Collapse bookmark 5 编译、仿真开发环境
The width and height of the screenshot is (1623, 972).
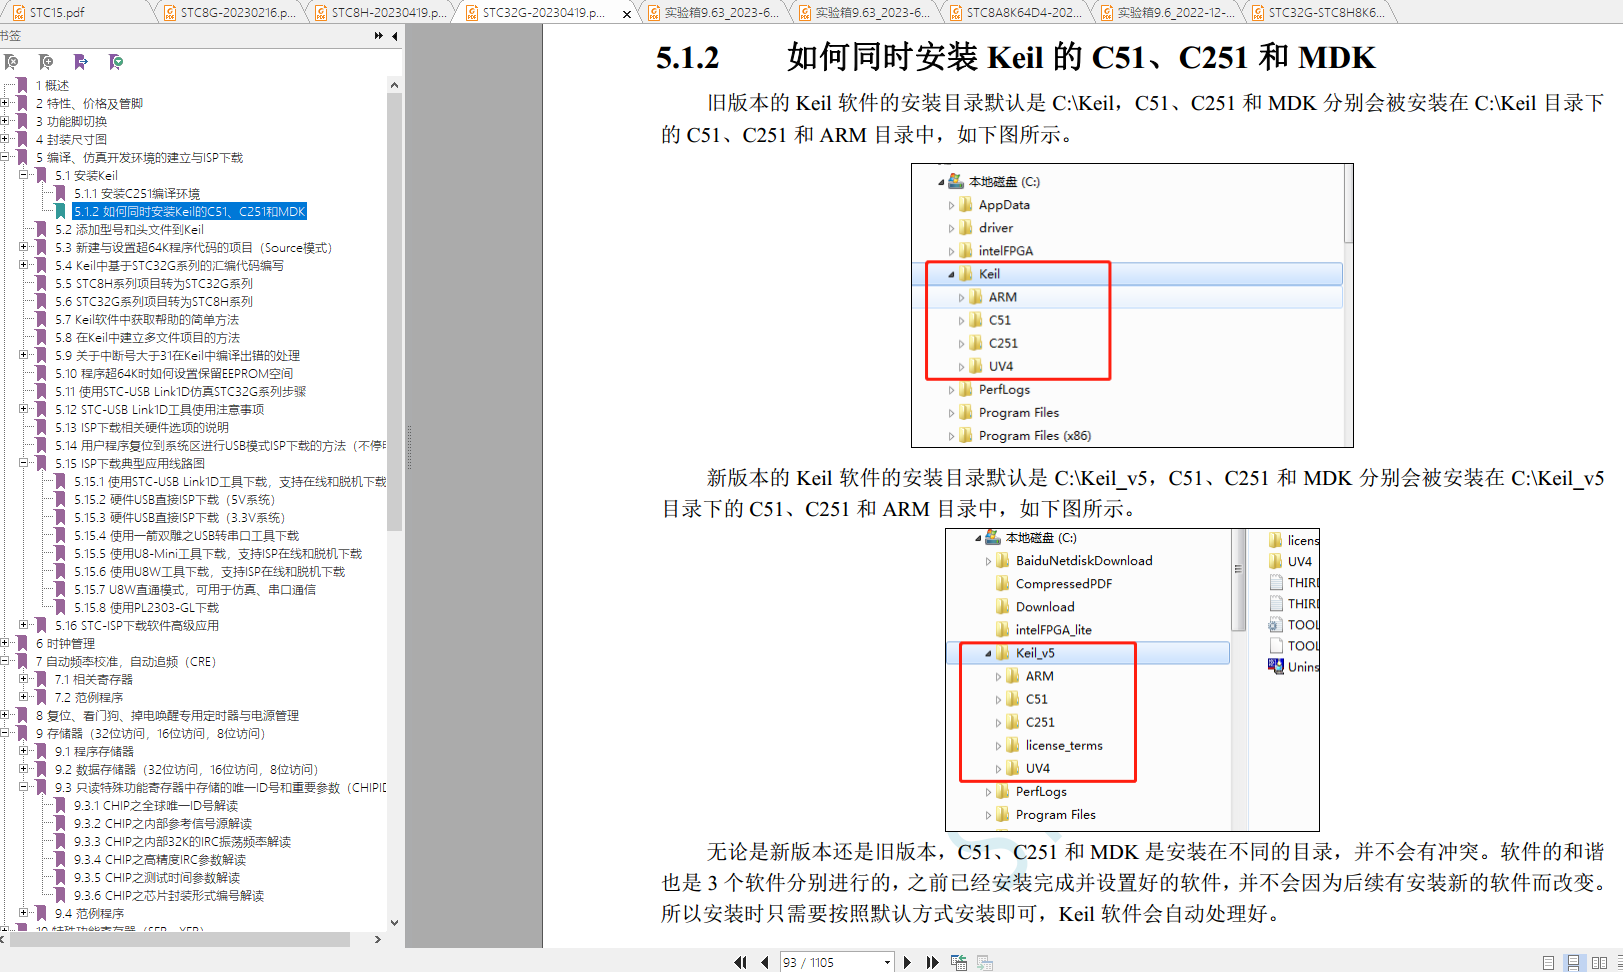[6, 157]
